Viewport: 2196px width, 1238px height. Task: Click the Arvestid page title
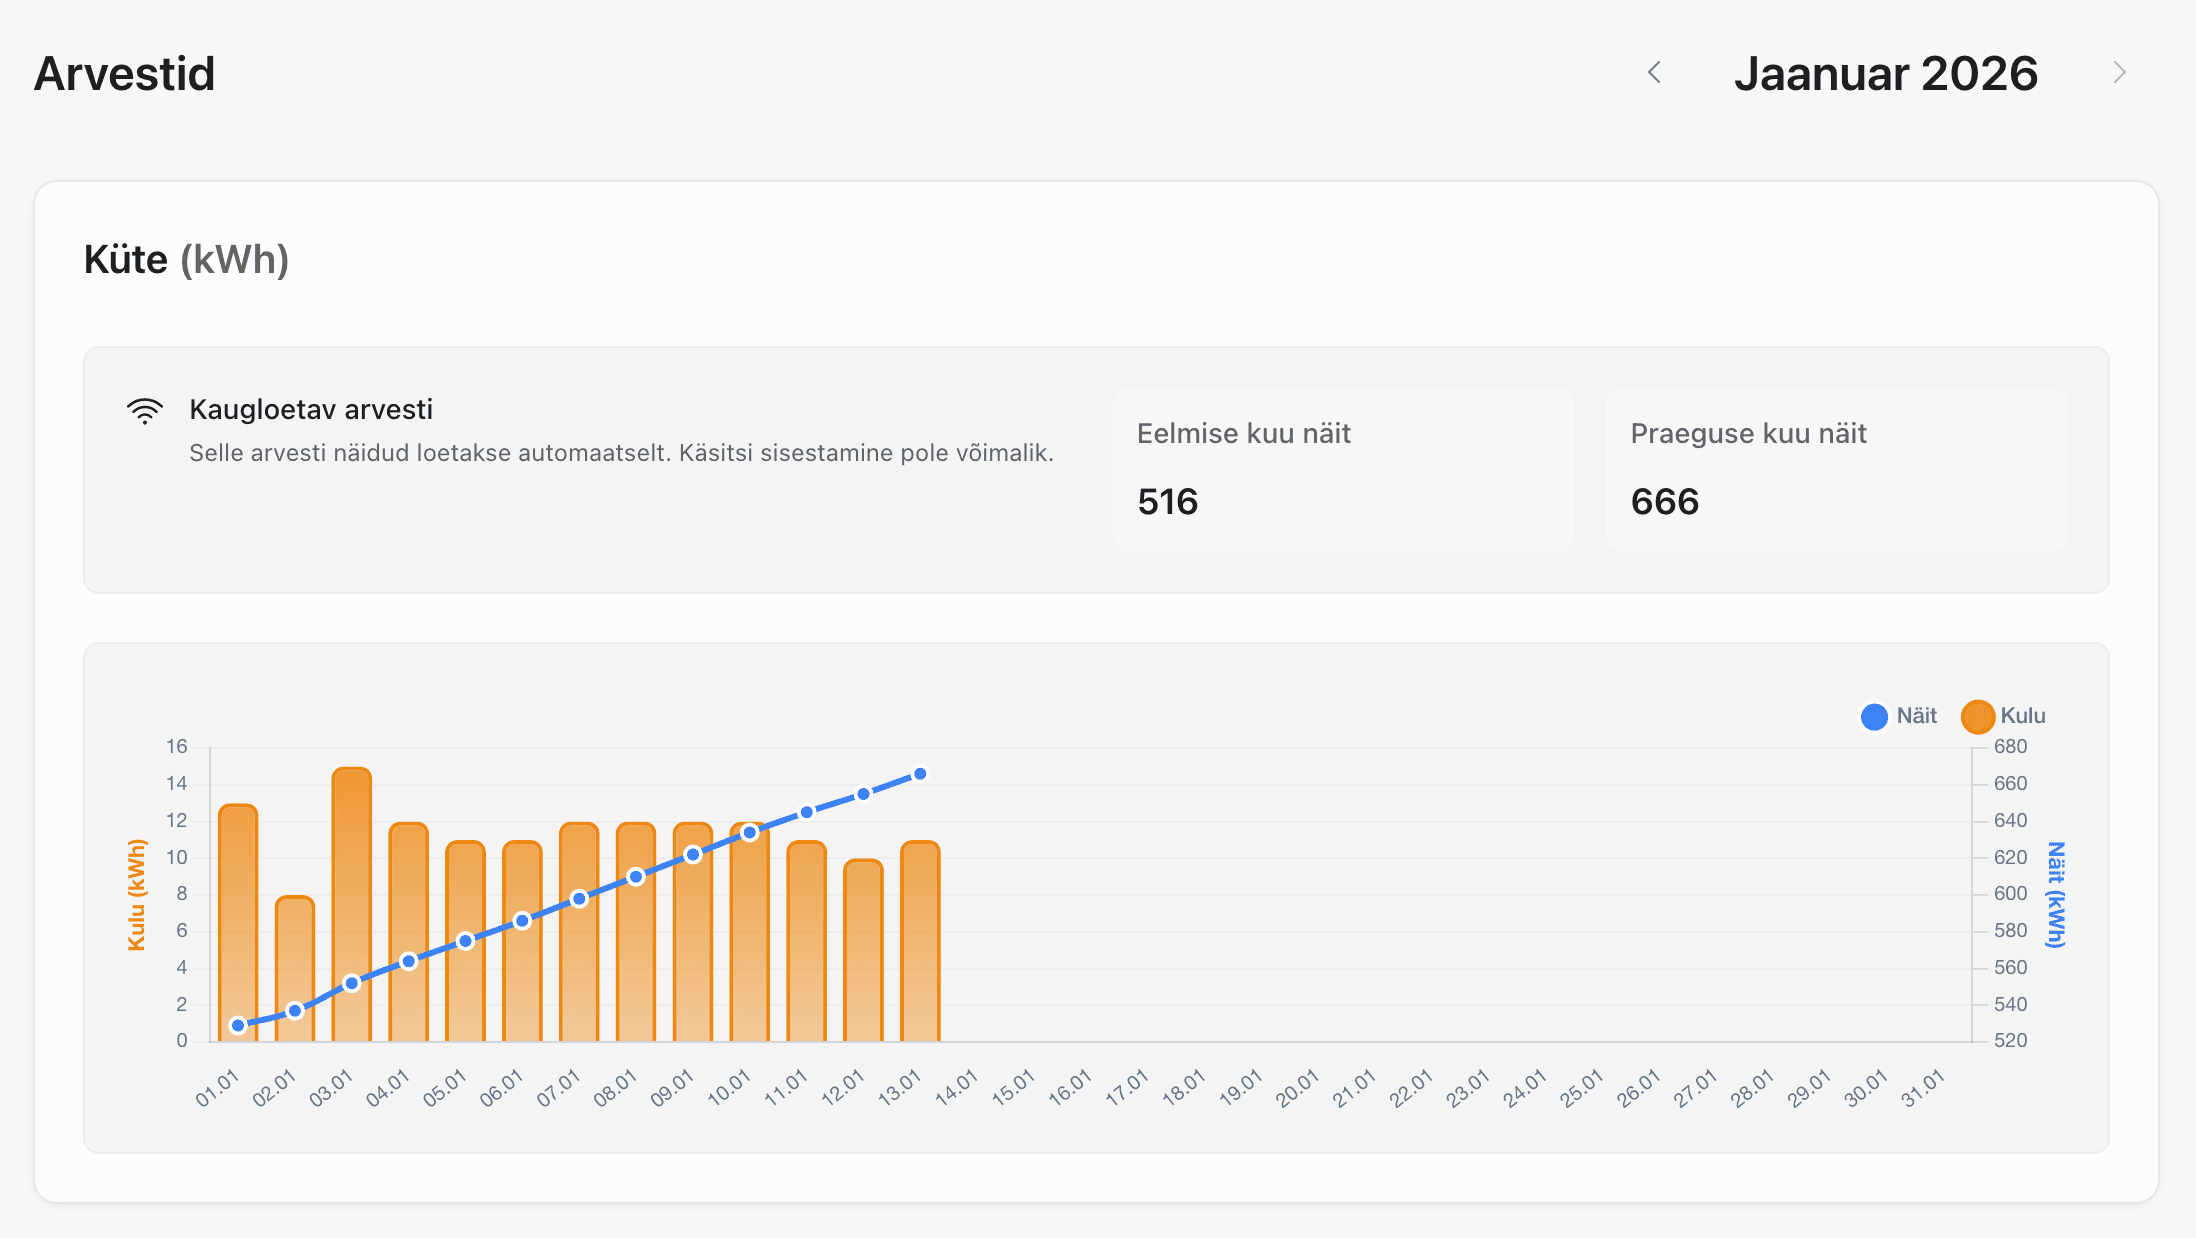(125, 74)
